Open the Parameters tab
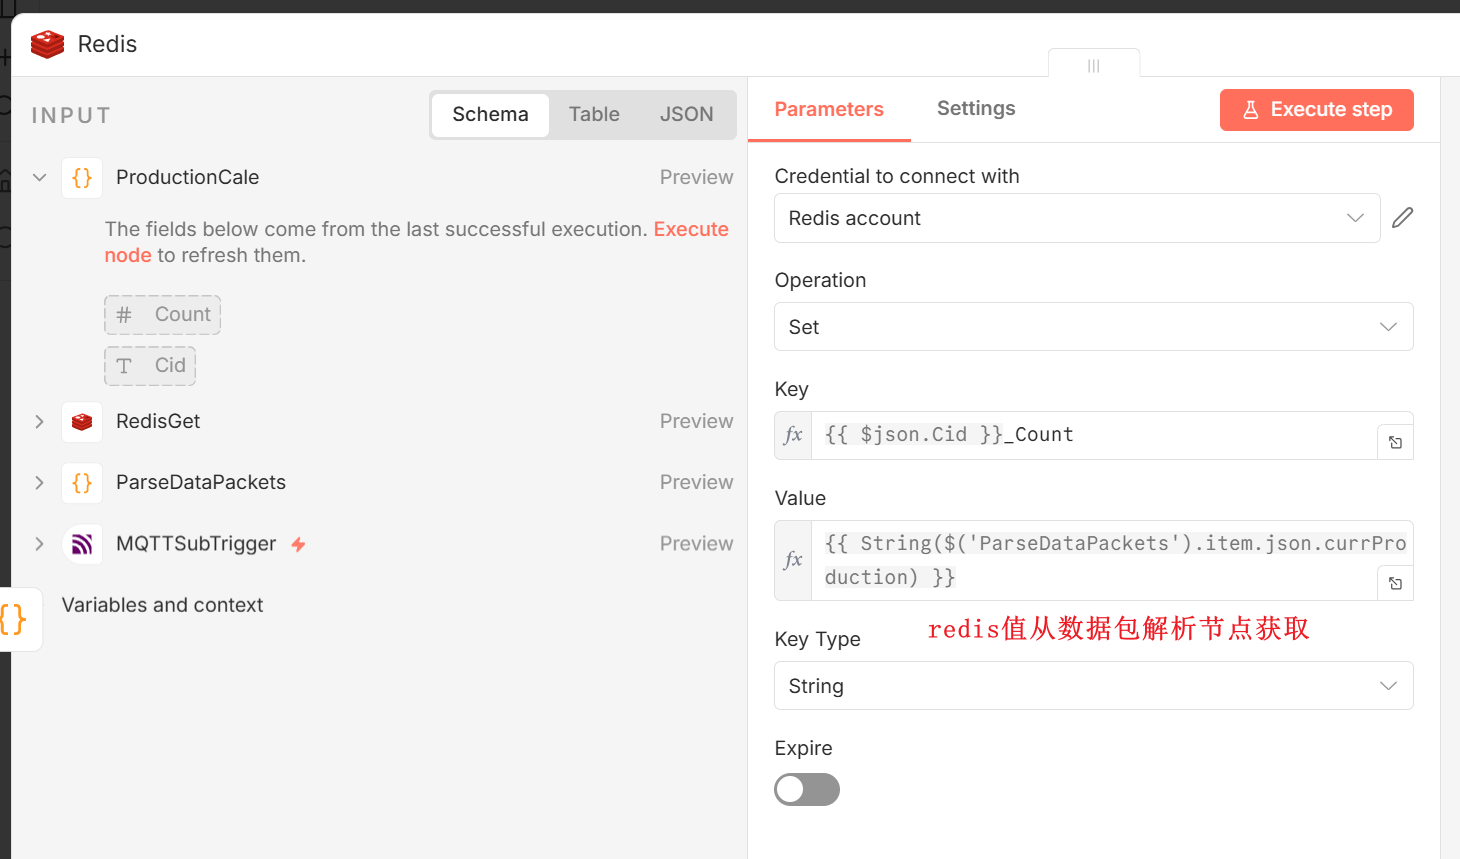The height and width of the screenshot is (859, 1460). [829, 109]
